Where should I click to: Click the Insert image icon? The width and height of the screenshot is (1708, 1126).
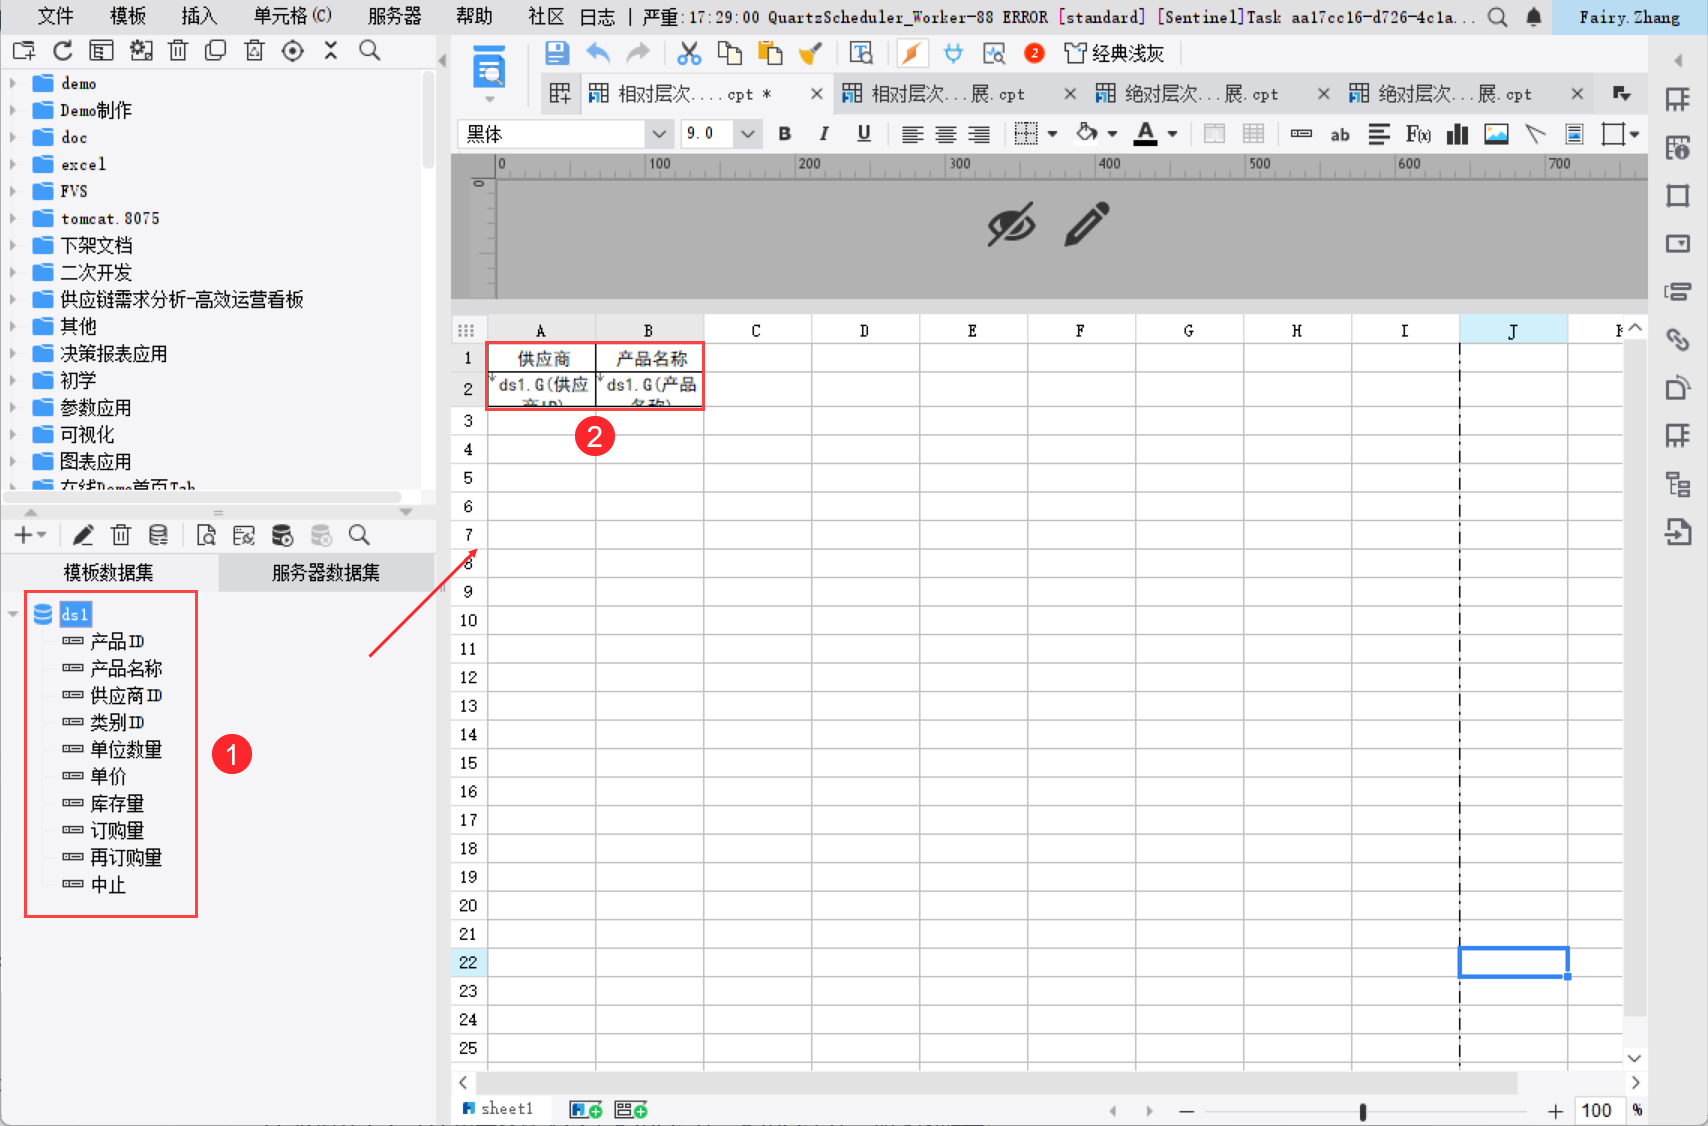[x=1496, y=134]
